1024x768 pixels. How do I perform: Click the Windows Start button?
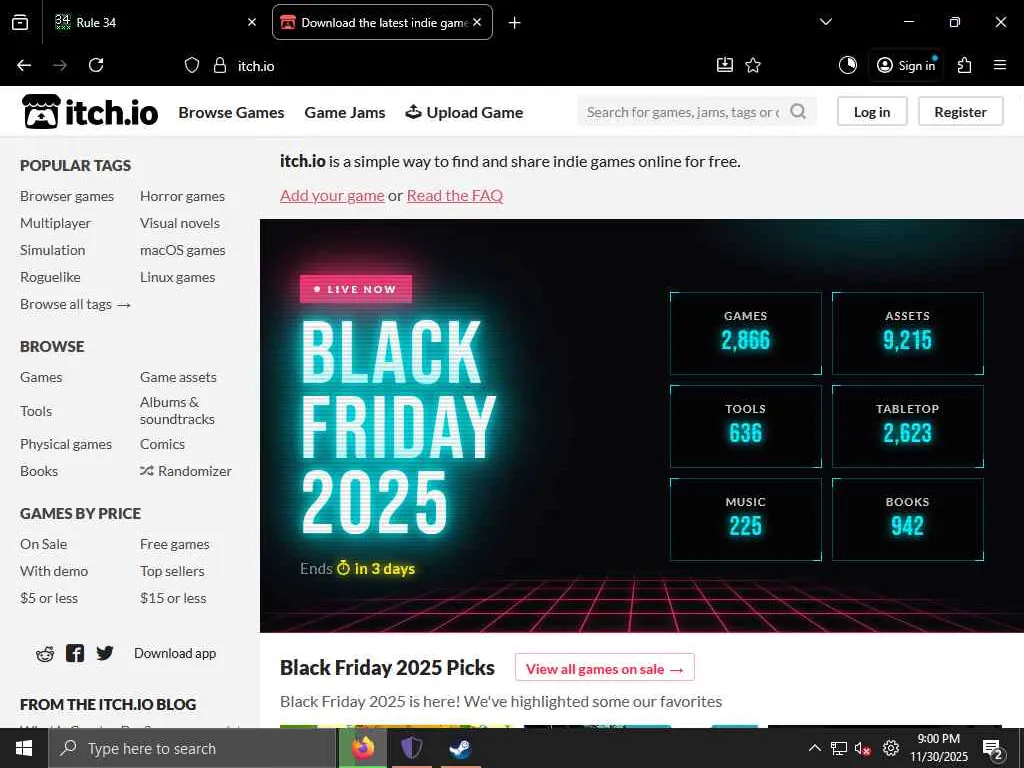click(x=24, y=748)
